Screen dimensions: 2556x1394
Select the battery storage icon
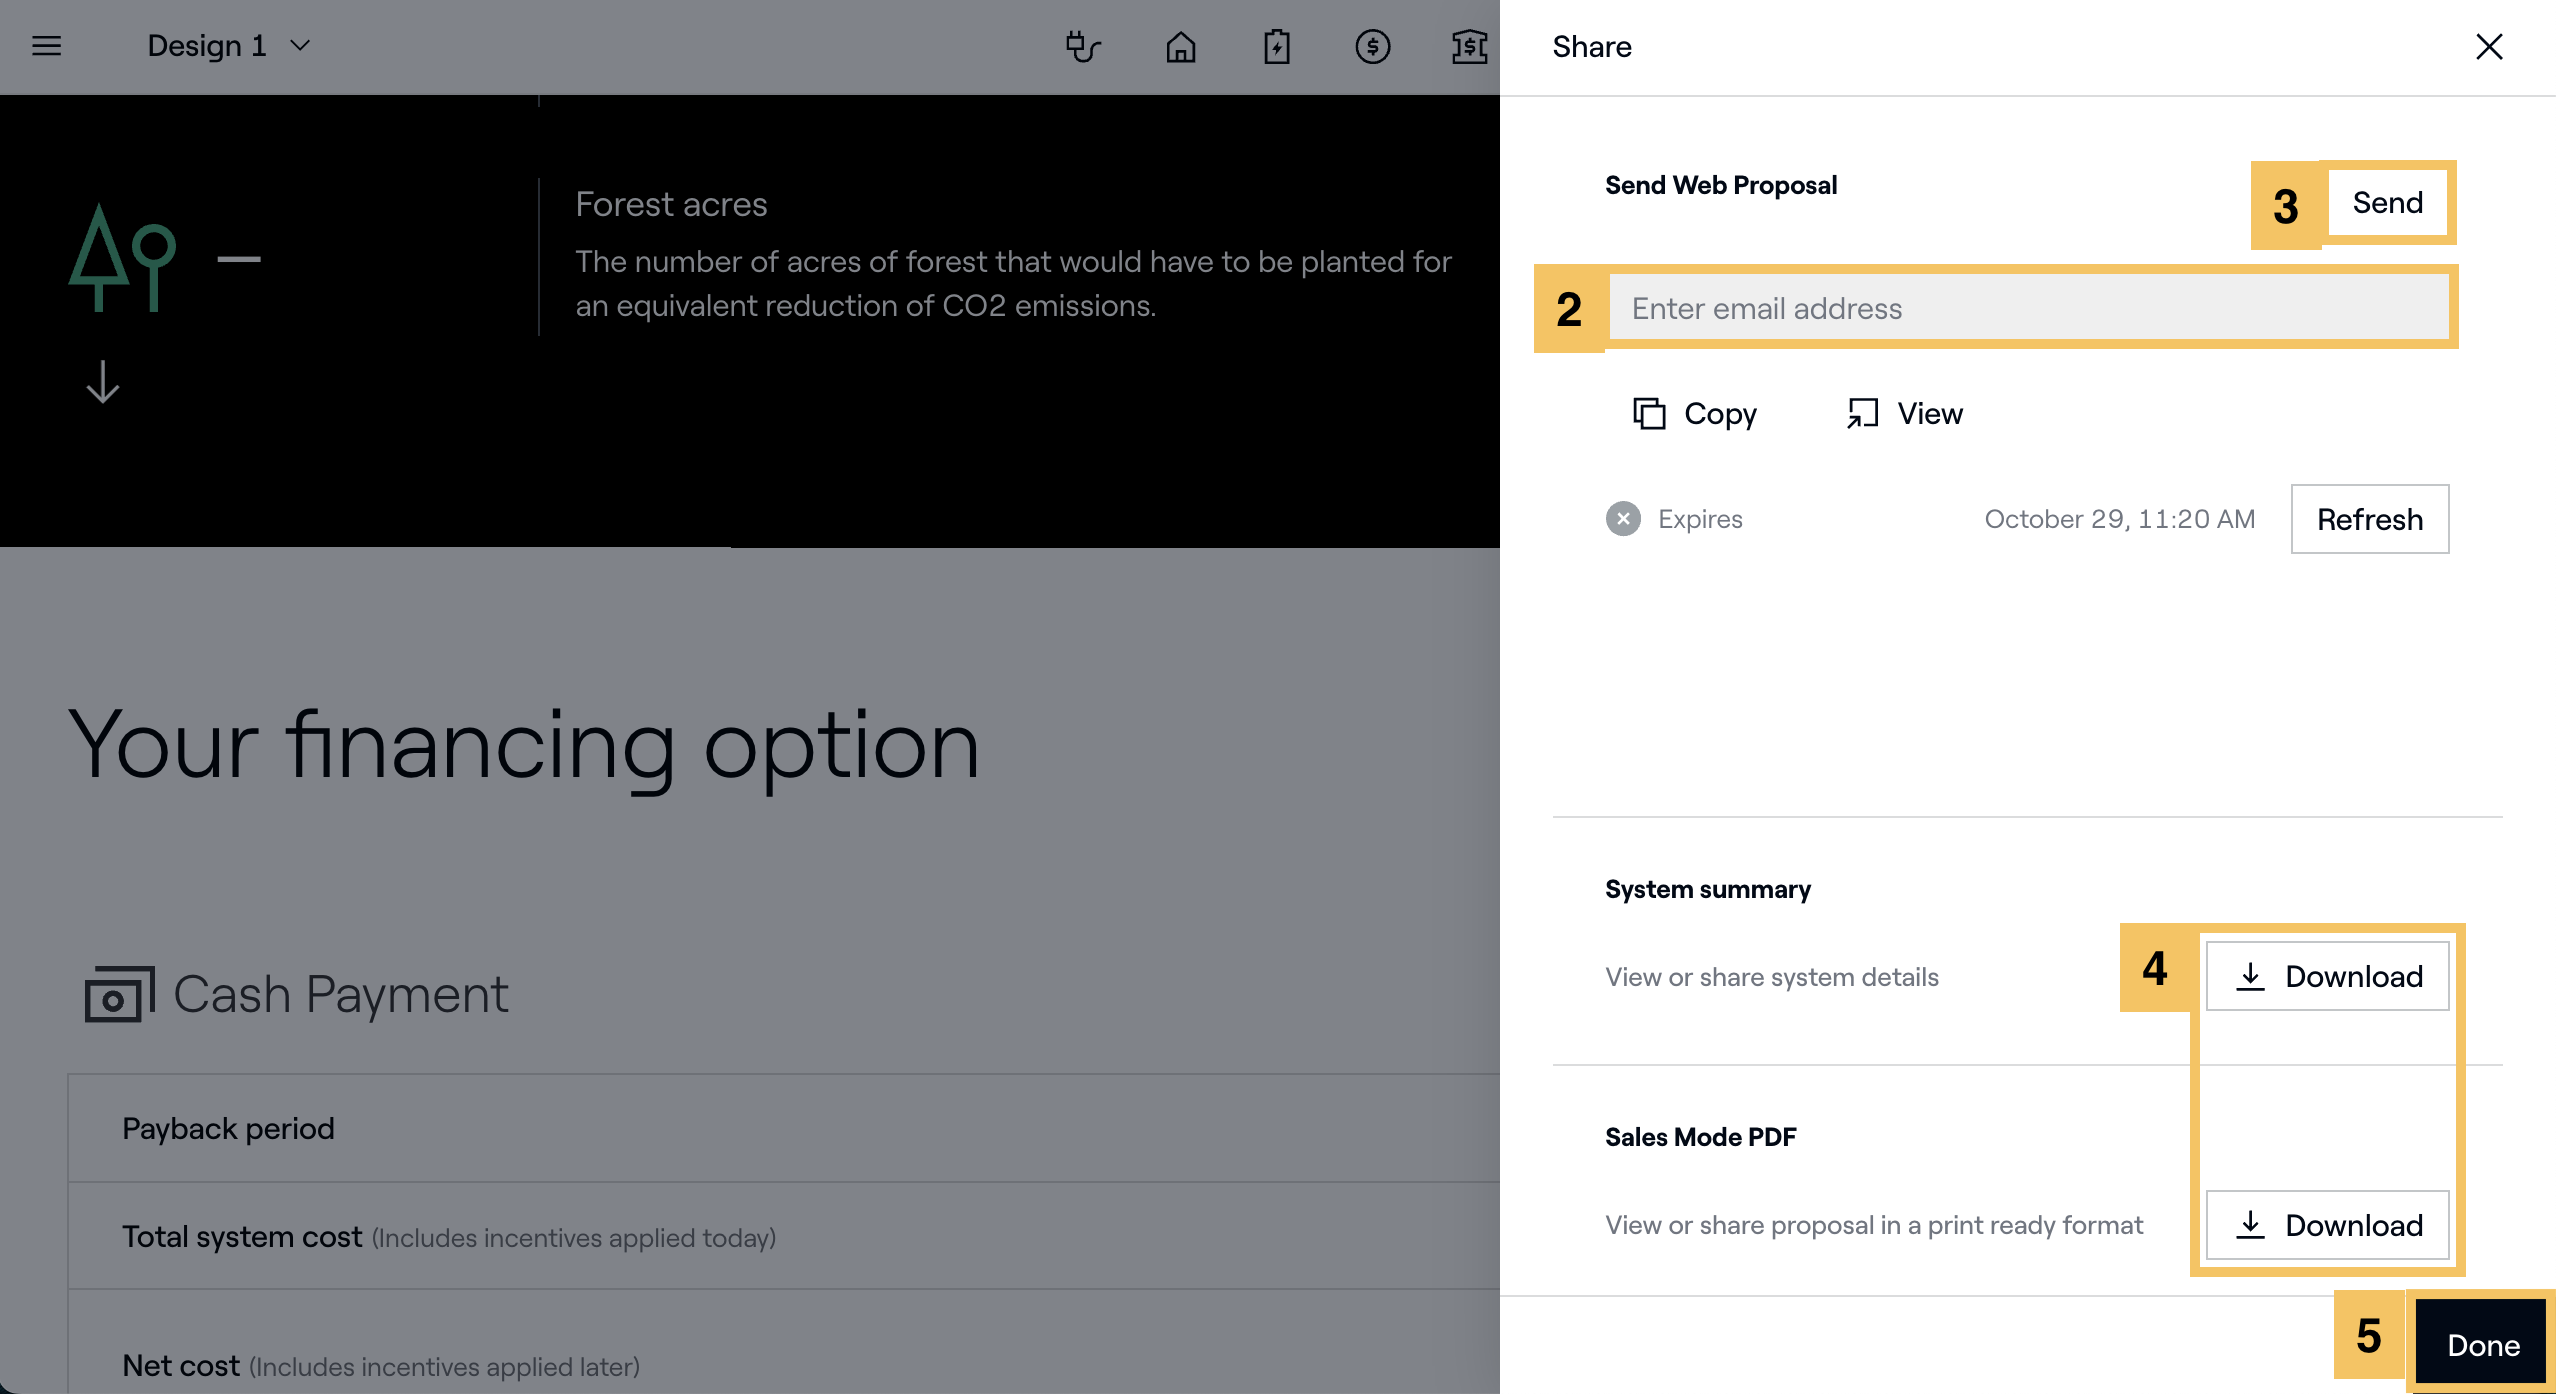tap(1276, 46)
